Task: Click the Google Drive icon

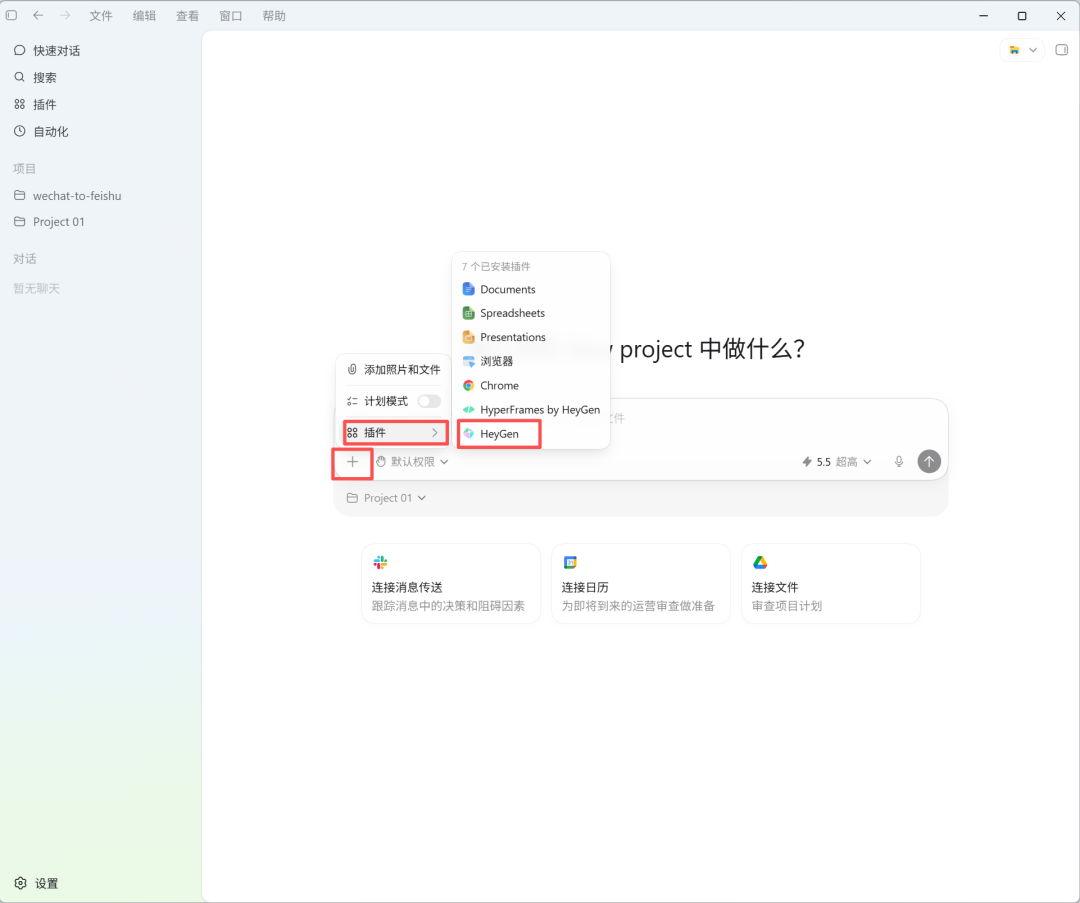Action: coord(760,563)
